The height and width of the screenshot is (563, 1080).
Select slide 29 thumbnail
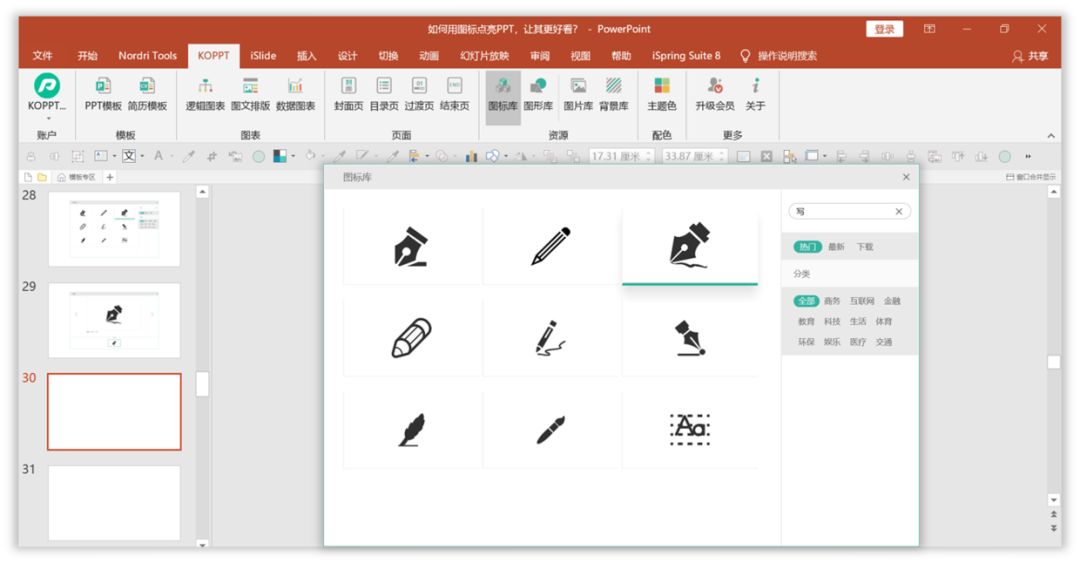tap(114, 320)
